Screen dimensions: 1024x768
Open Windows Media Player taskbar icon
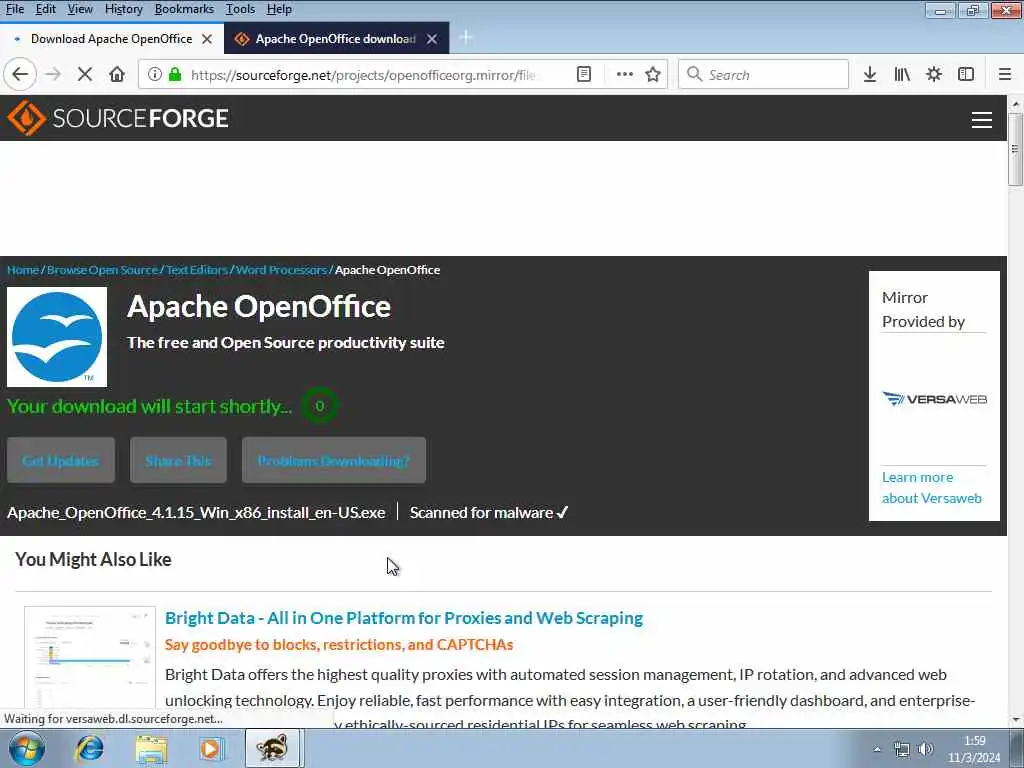211,748
